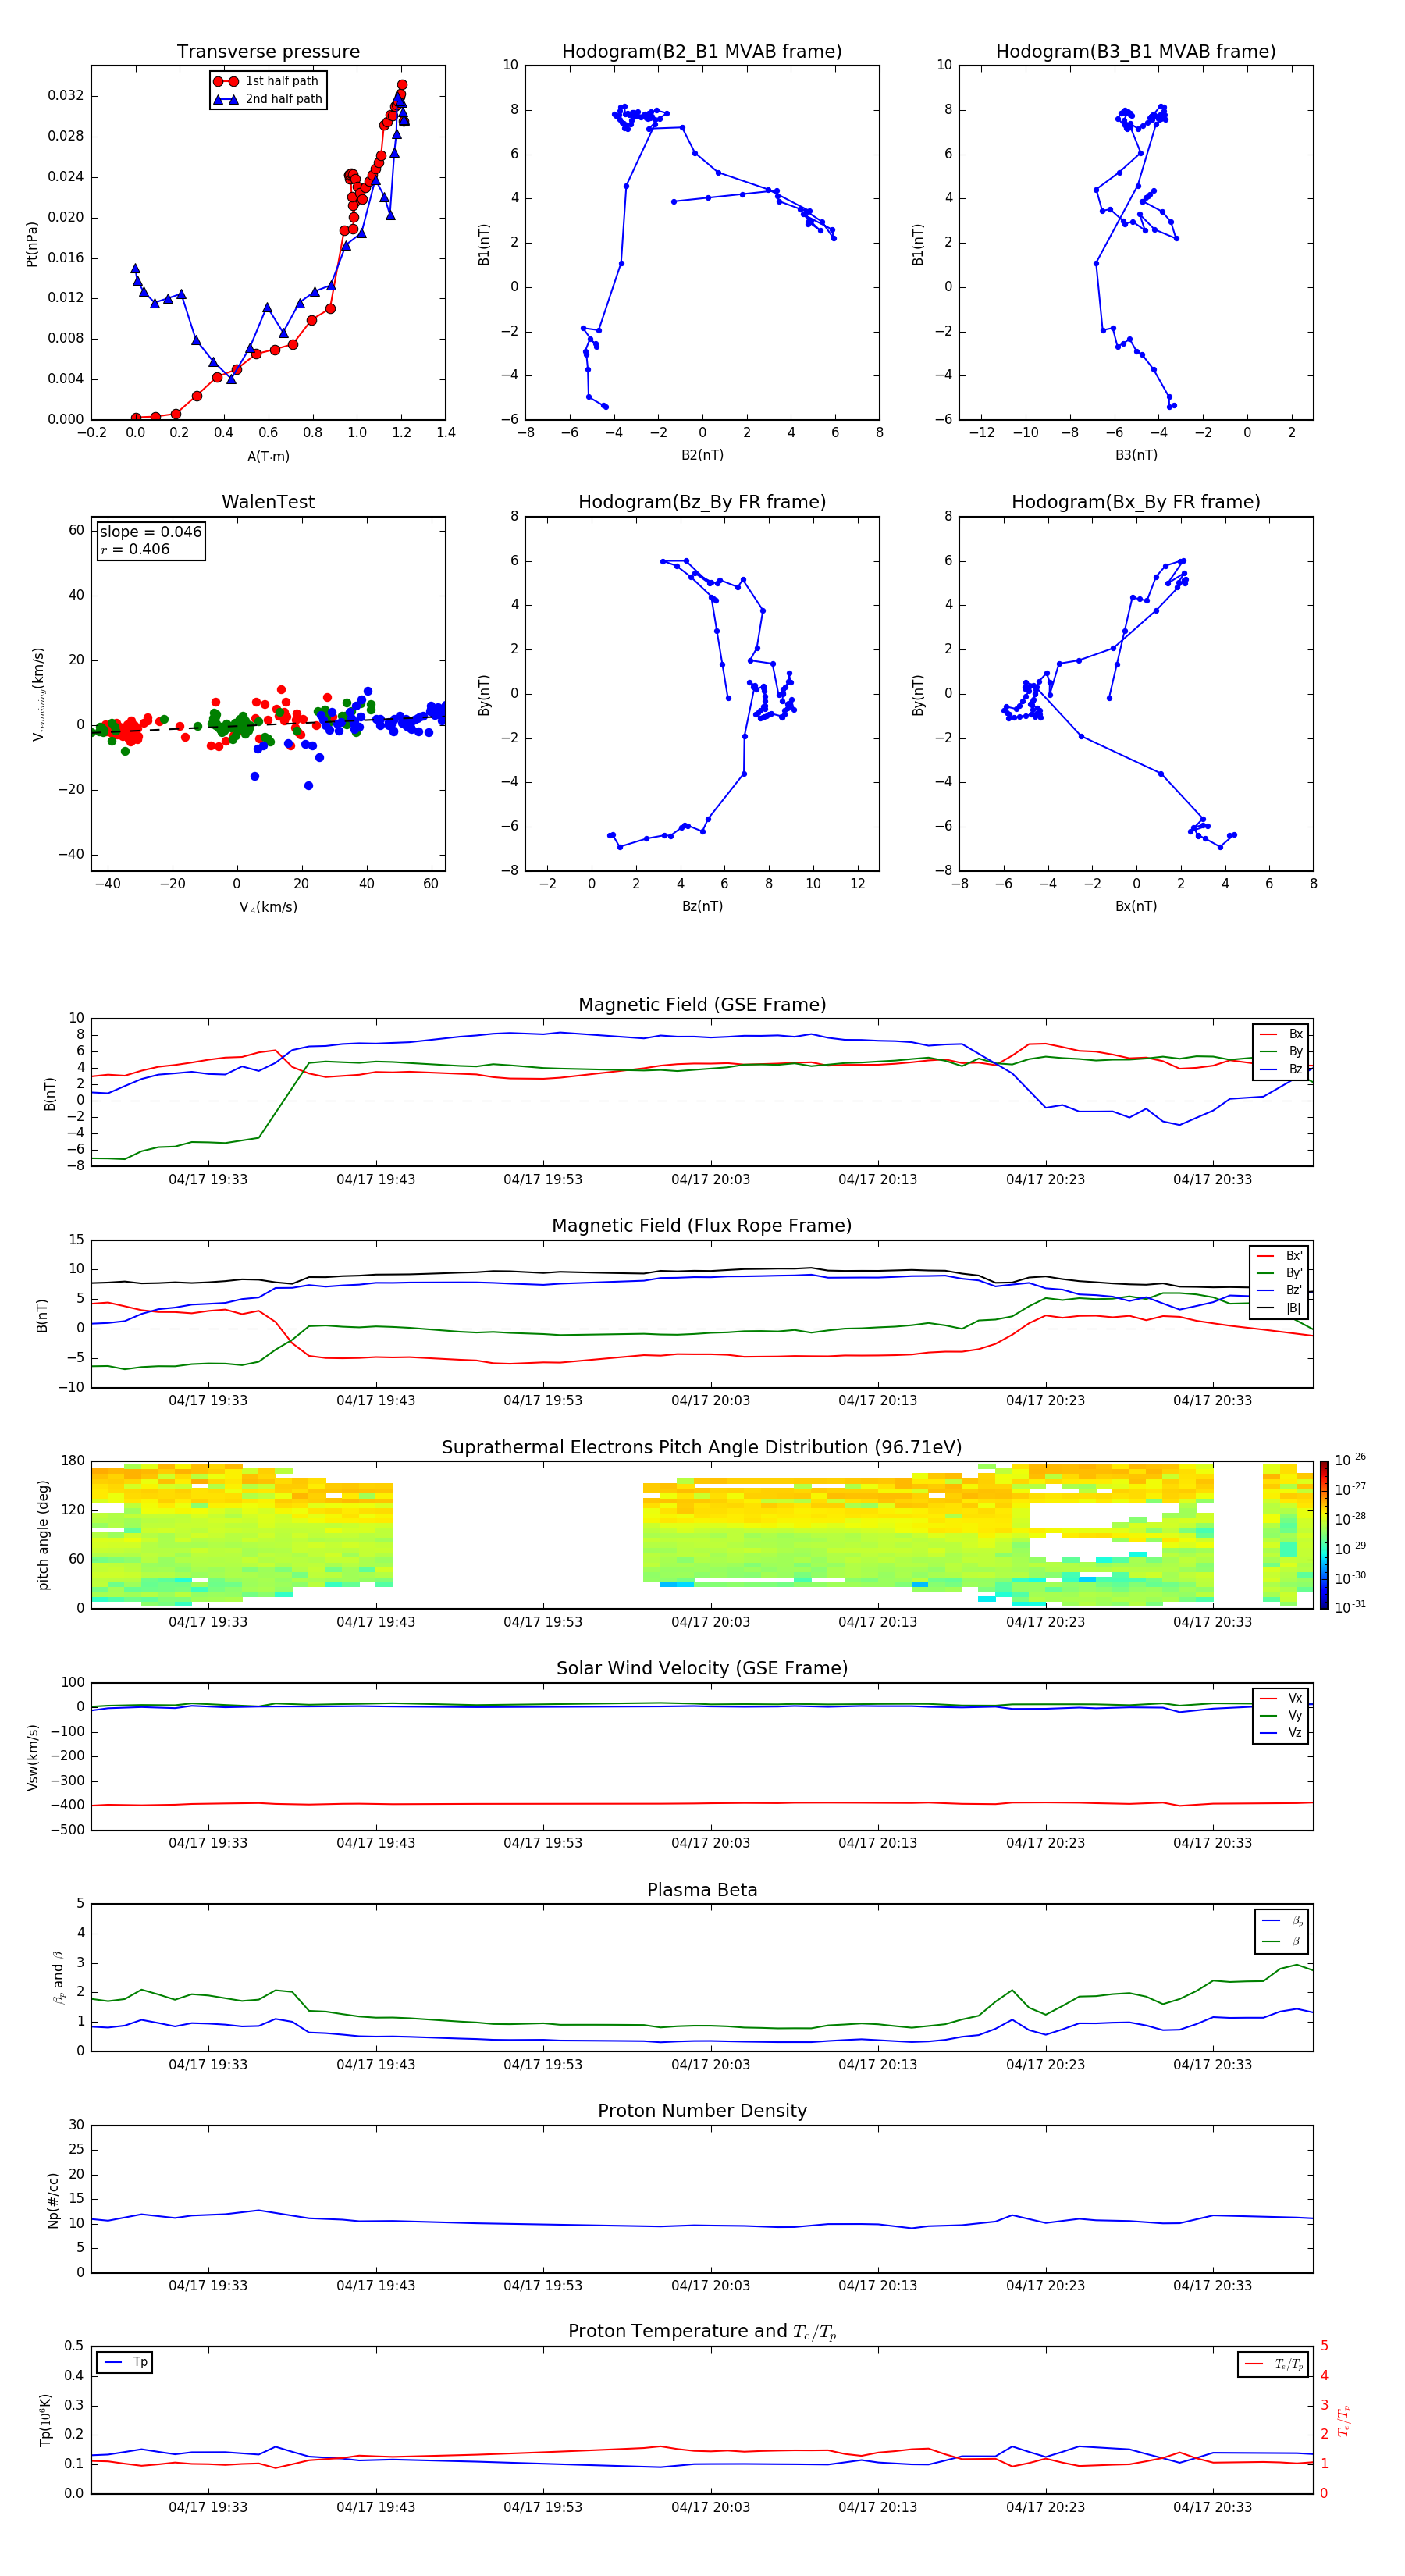Click the "04/17 19:33" tick under GSE Magnetic Field
1405x2576 pixels.
[208, 1180]
